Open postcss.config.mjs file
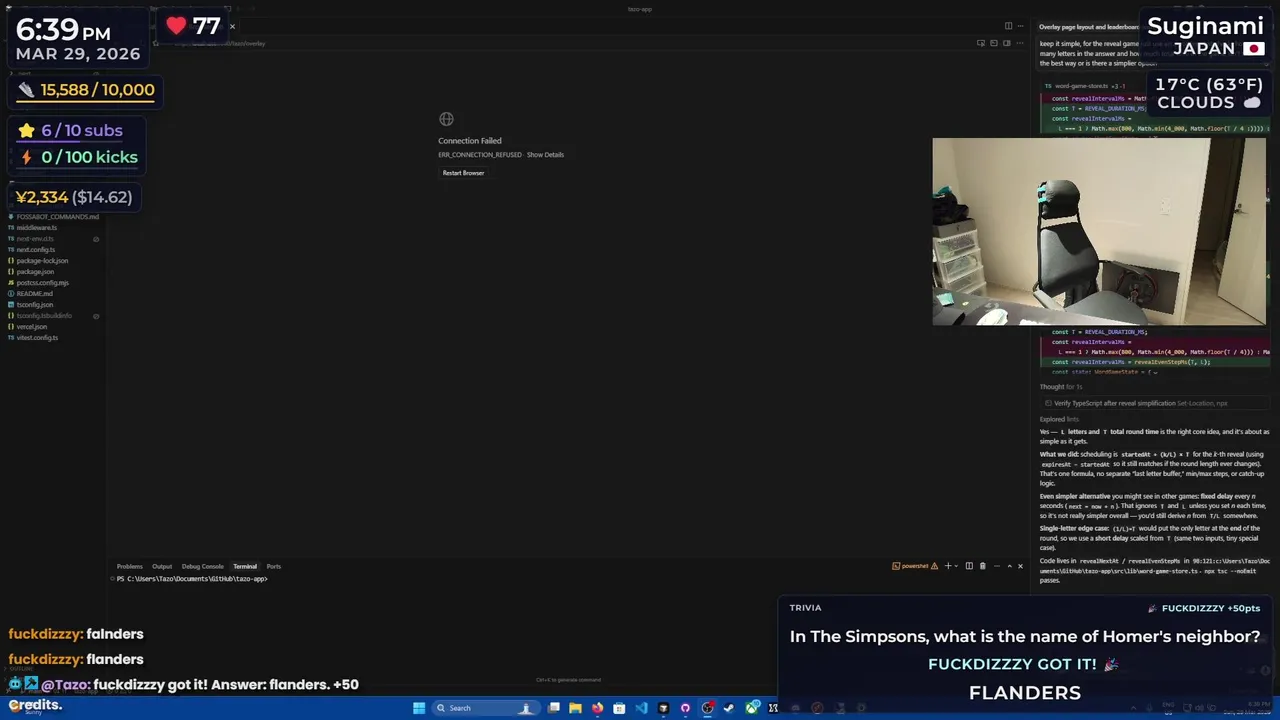 (x=42, y=283)
